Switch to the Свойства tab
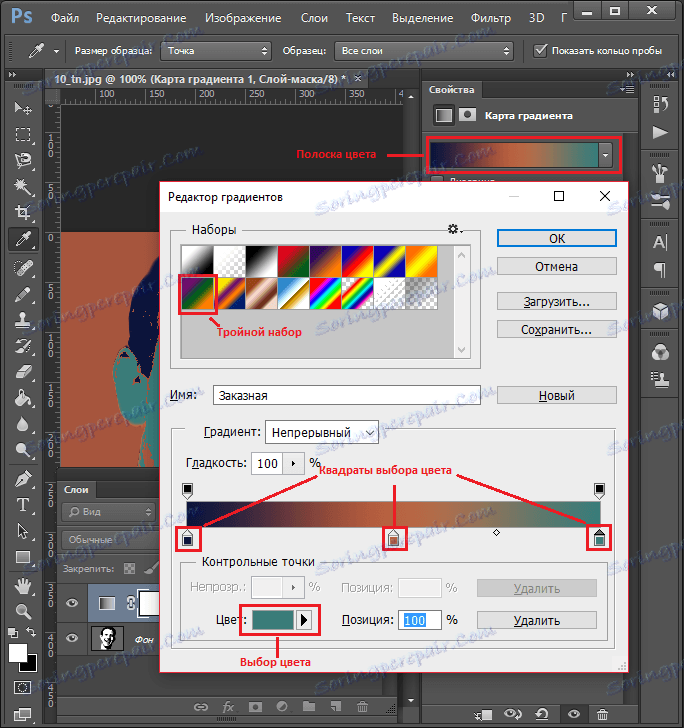This screenshot has width=684, height=728. 451,90
